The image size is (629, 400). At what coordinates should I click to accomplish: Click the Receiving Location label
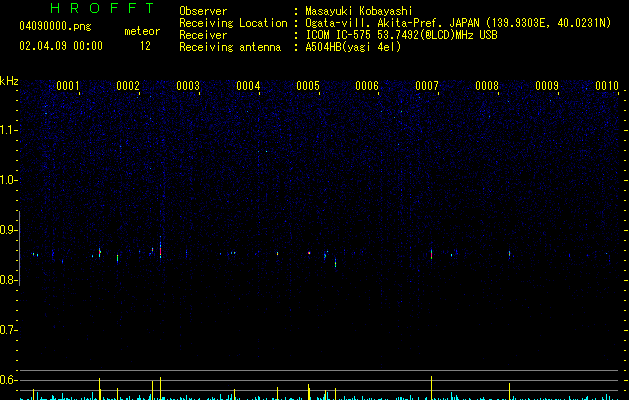pos(233,23)
